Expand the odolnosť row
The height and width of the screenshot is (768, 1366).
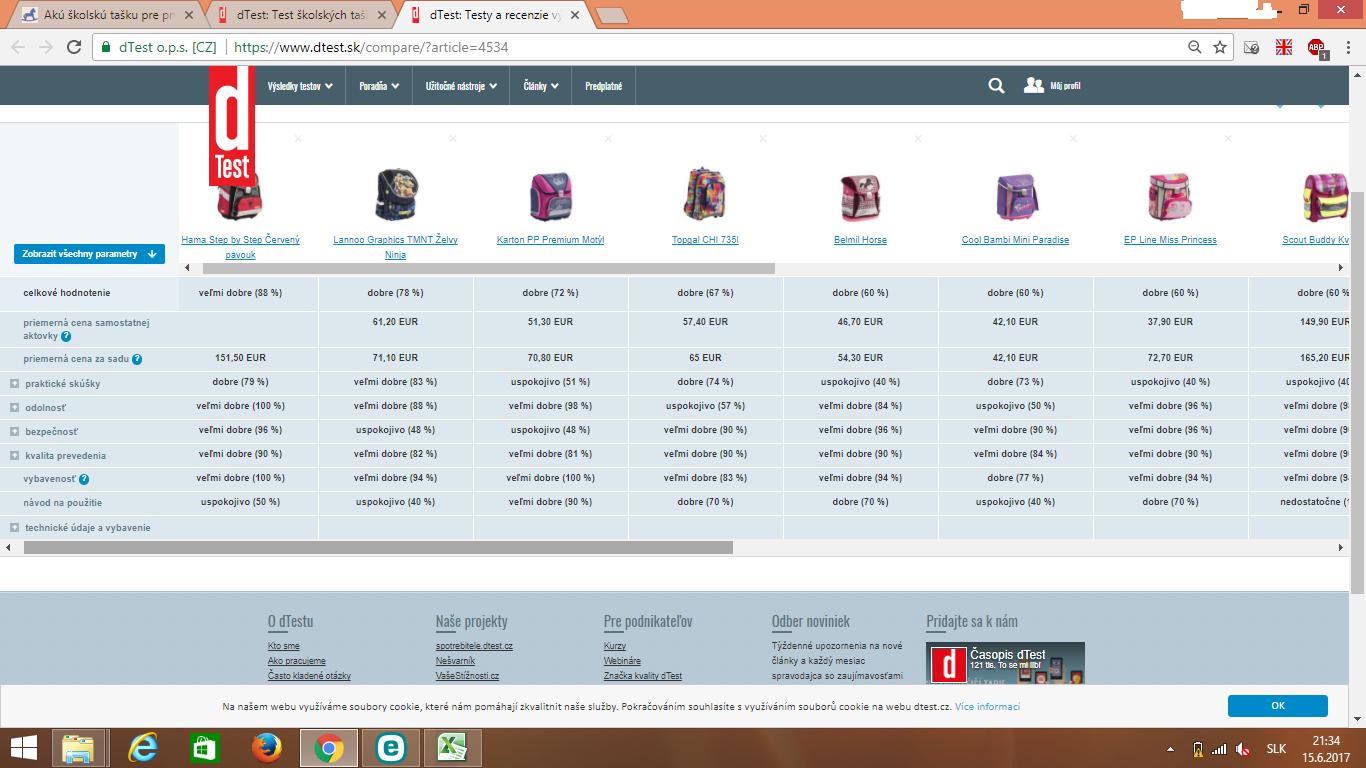[14, 408]
